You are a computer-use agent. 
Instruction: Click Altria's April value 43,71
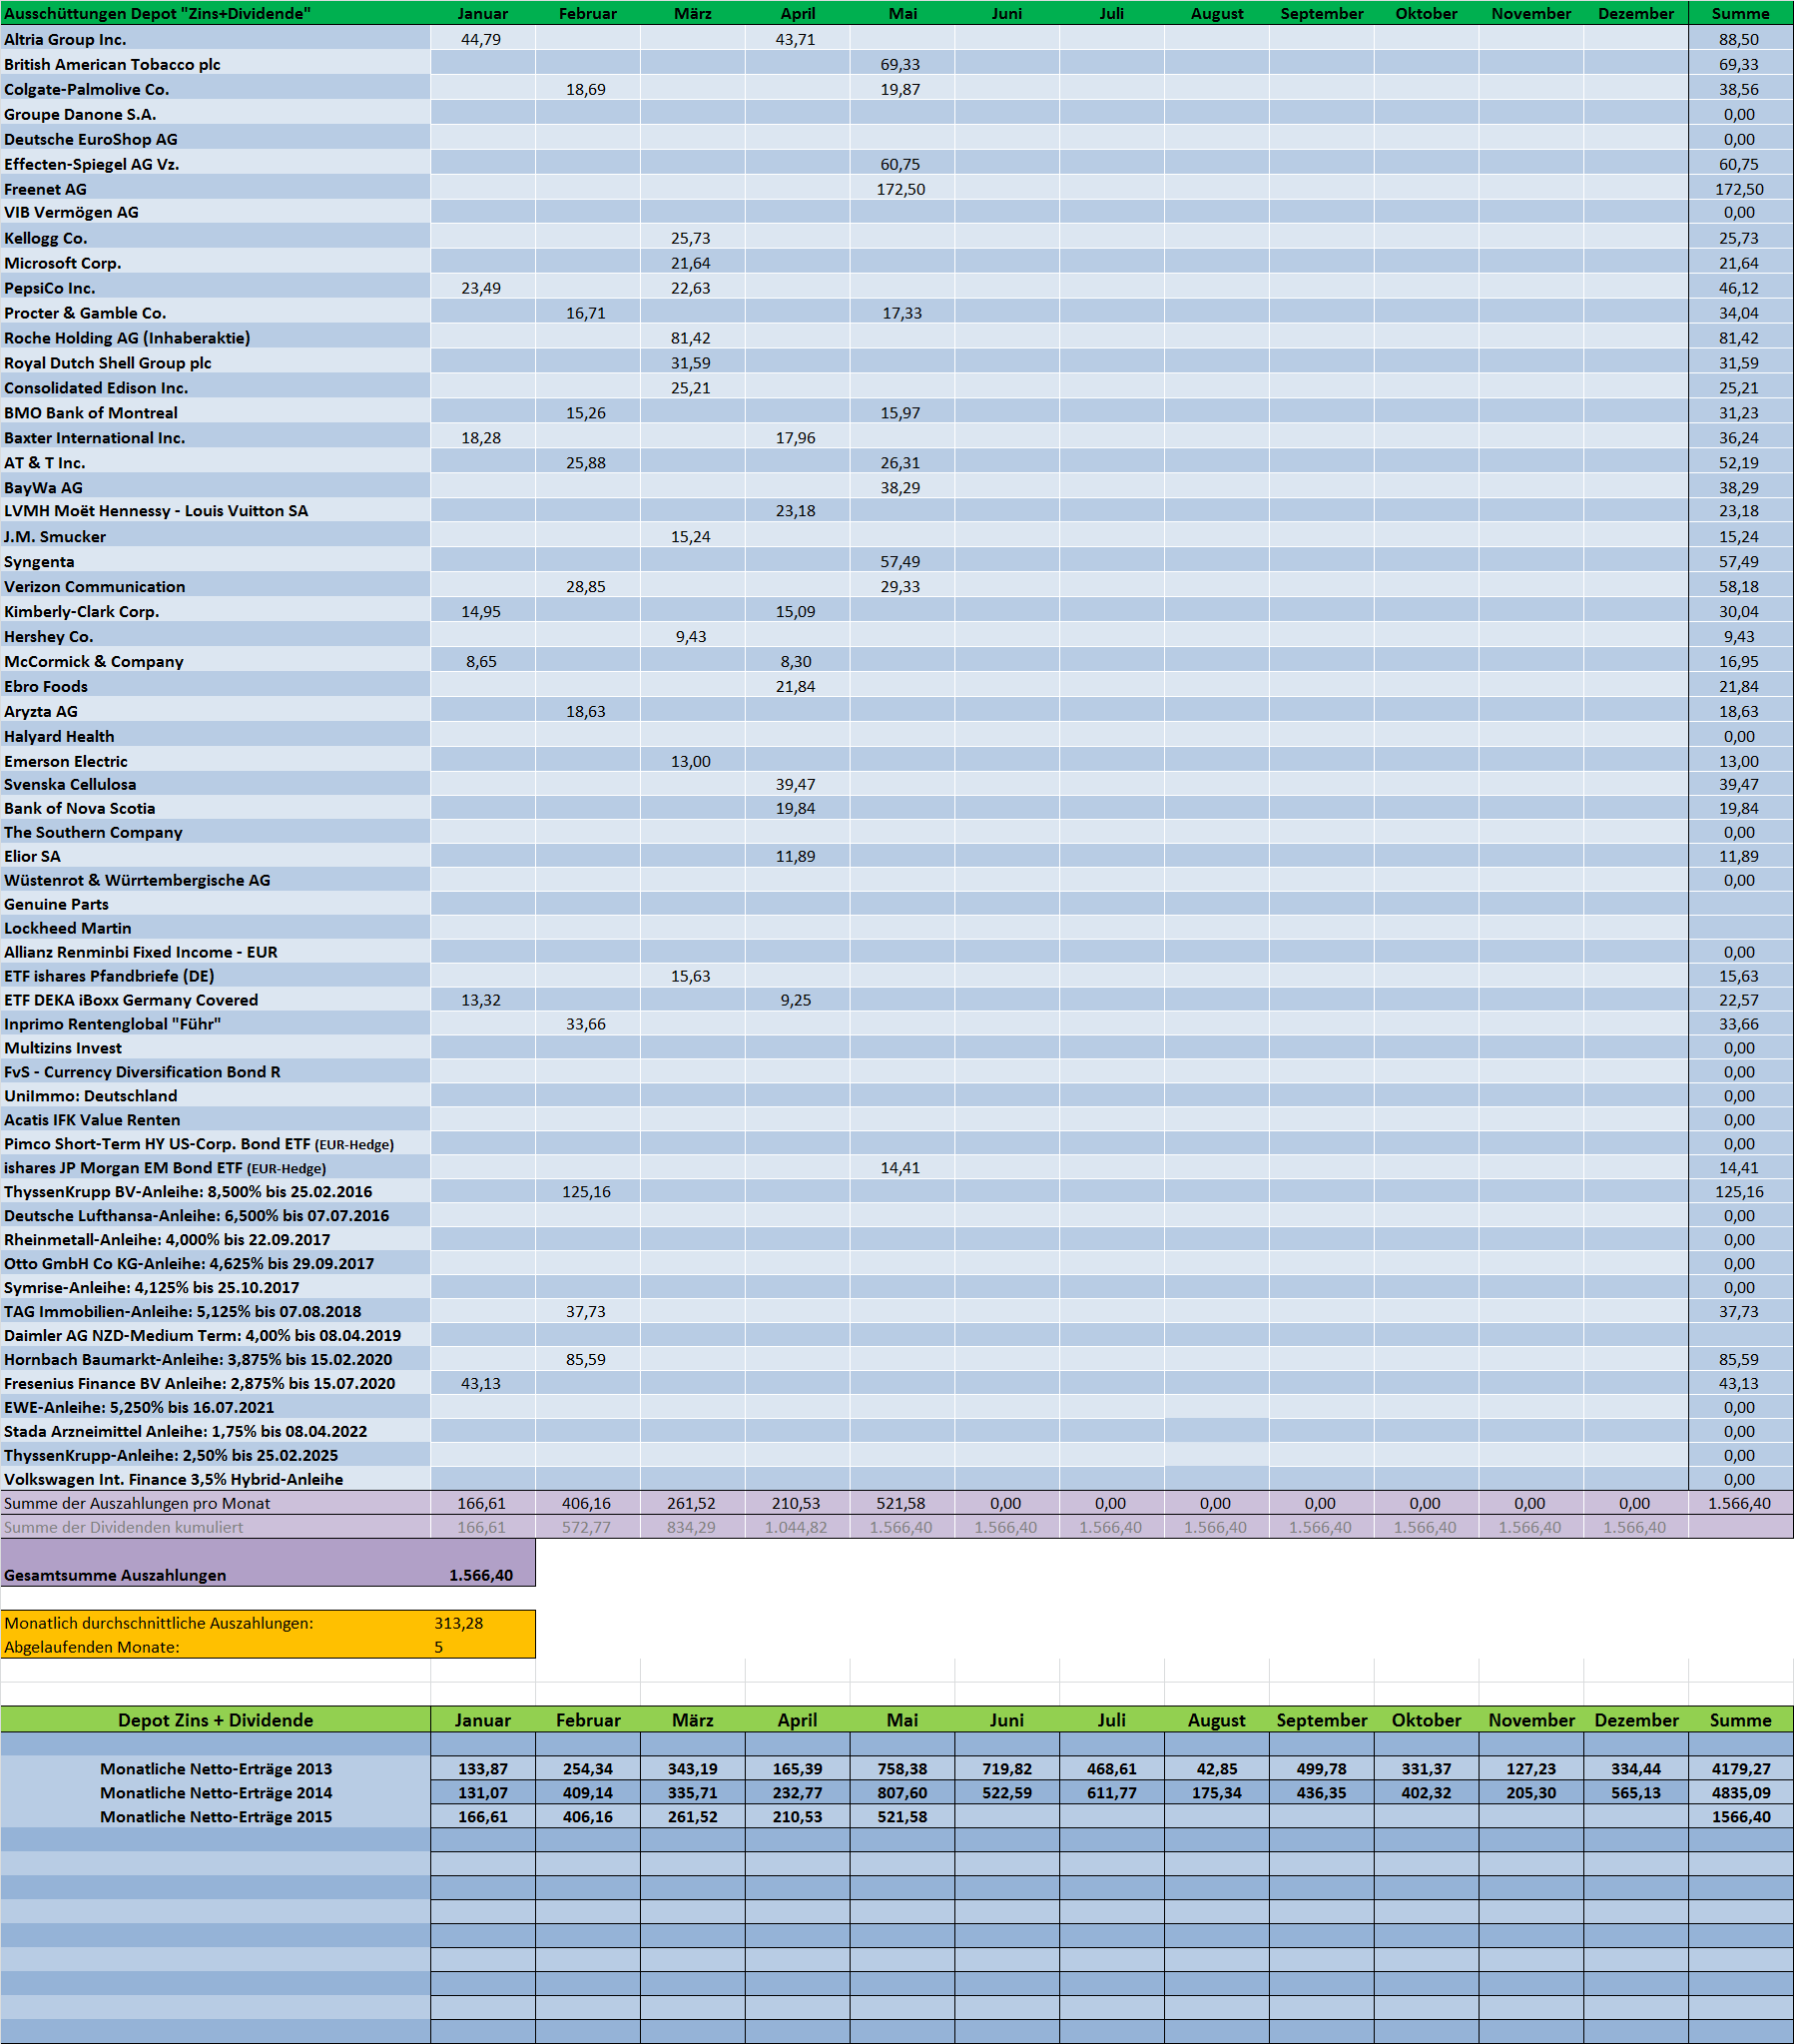(x=795, y=40)
